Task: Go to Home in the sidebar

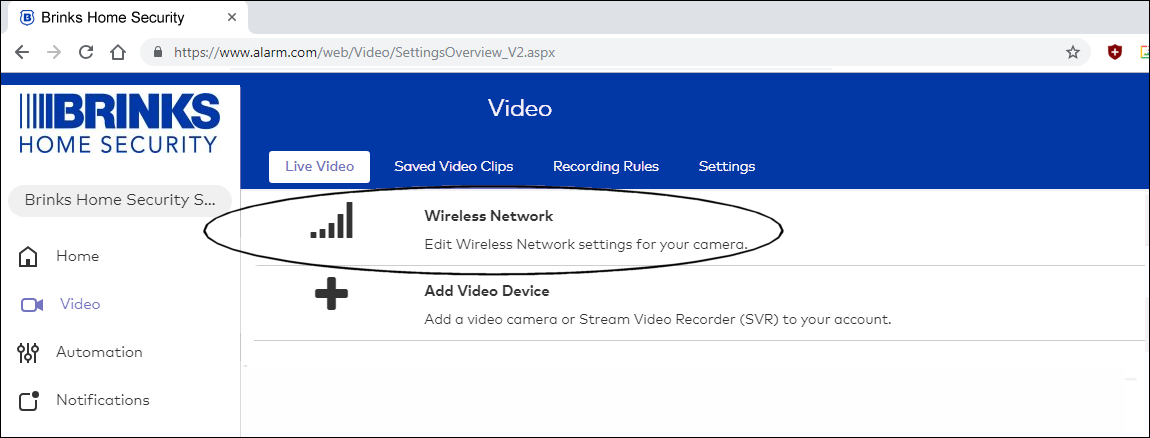Action: pos(77,256)
